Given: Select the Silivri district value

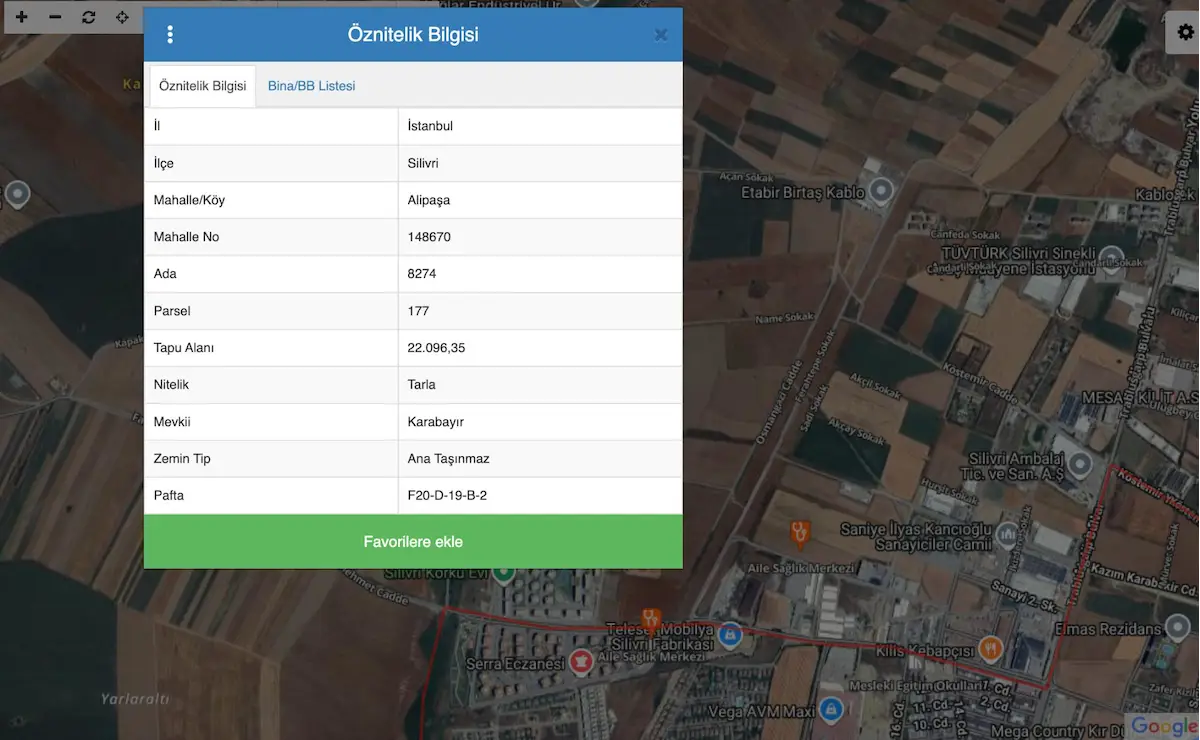Looking at the screenshot, I should point(540,163).
